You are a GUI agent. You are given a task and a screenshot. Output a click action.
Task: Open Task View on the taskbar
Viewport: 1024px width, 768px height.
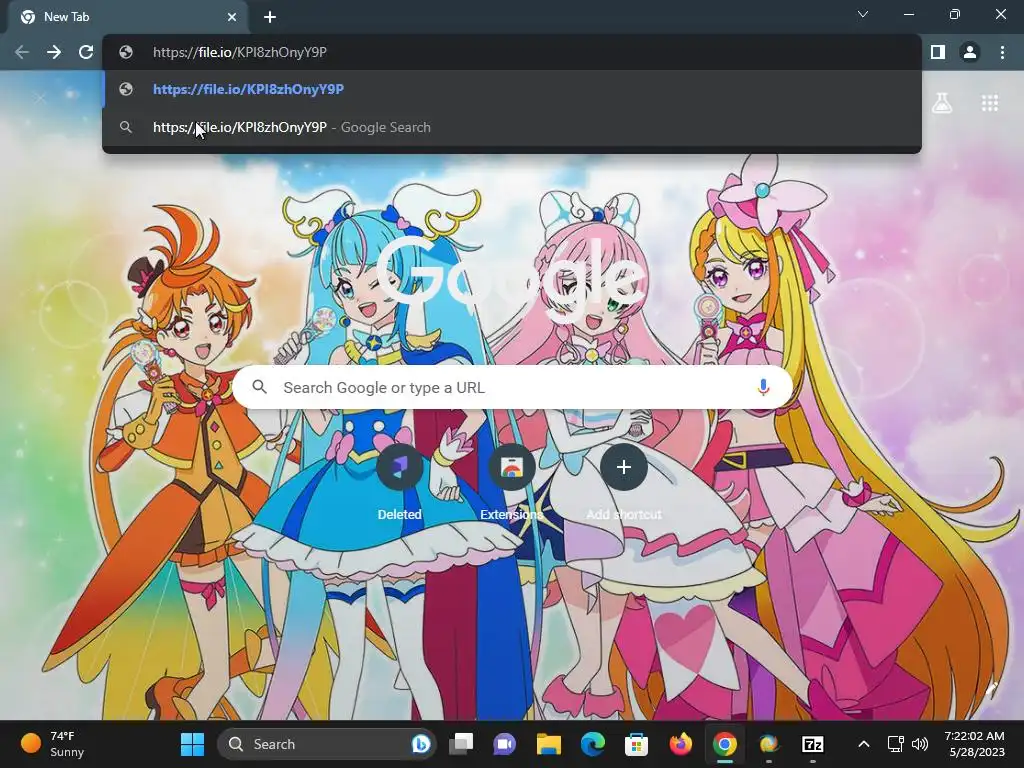point(461,744)
